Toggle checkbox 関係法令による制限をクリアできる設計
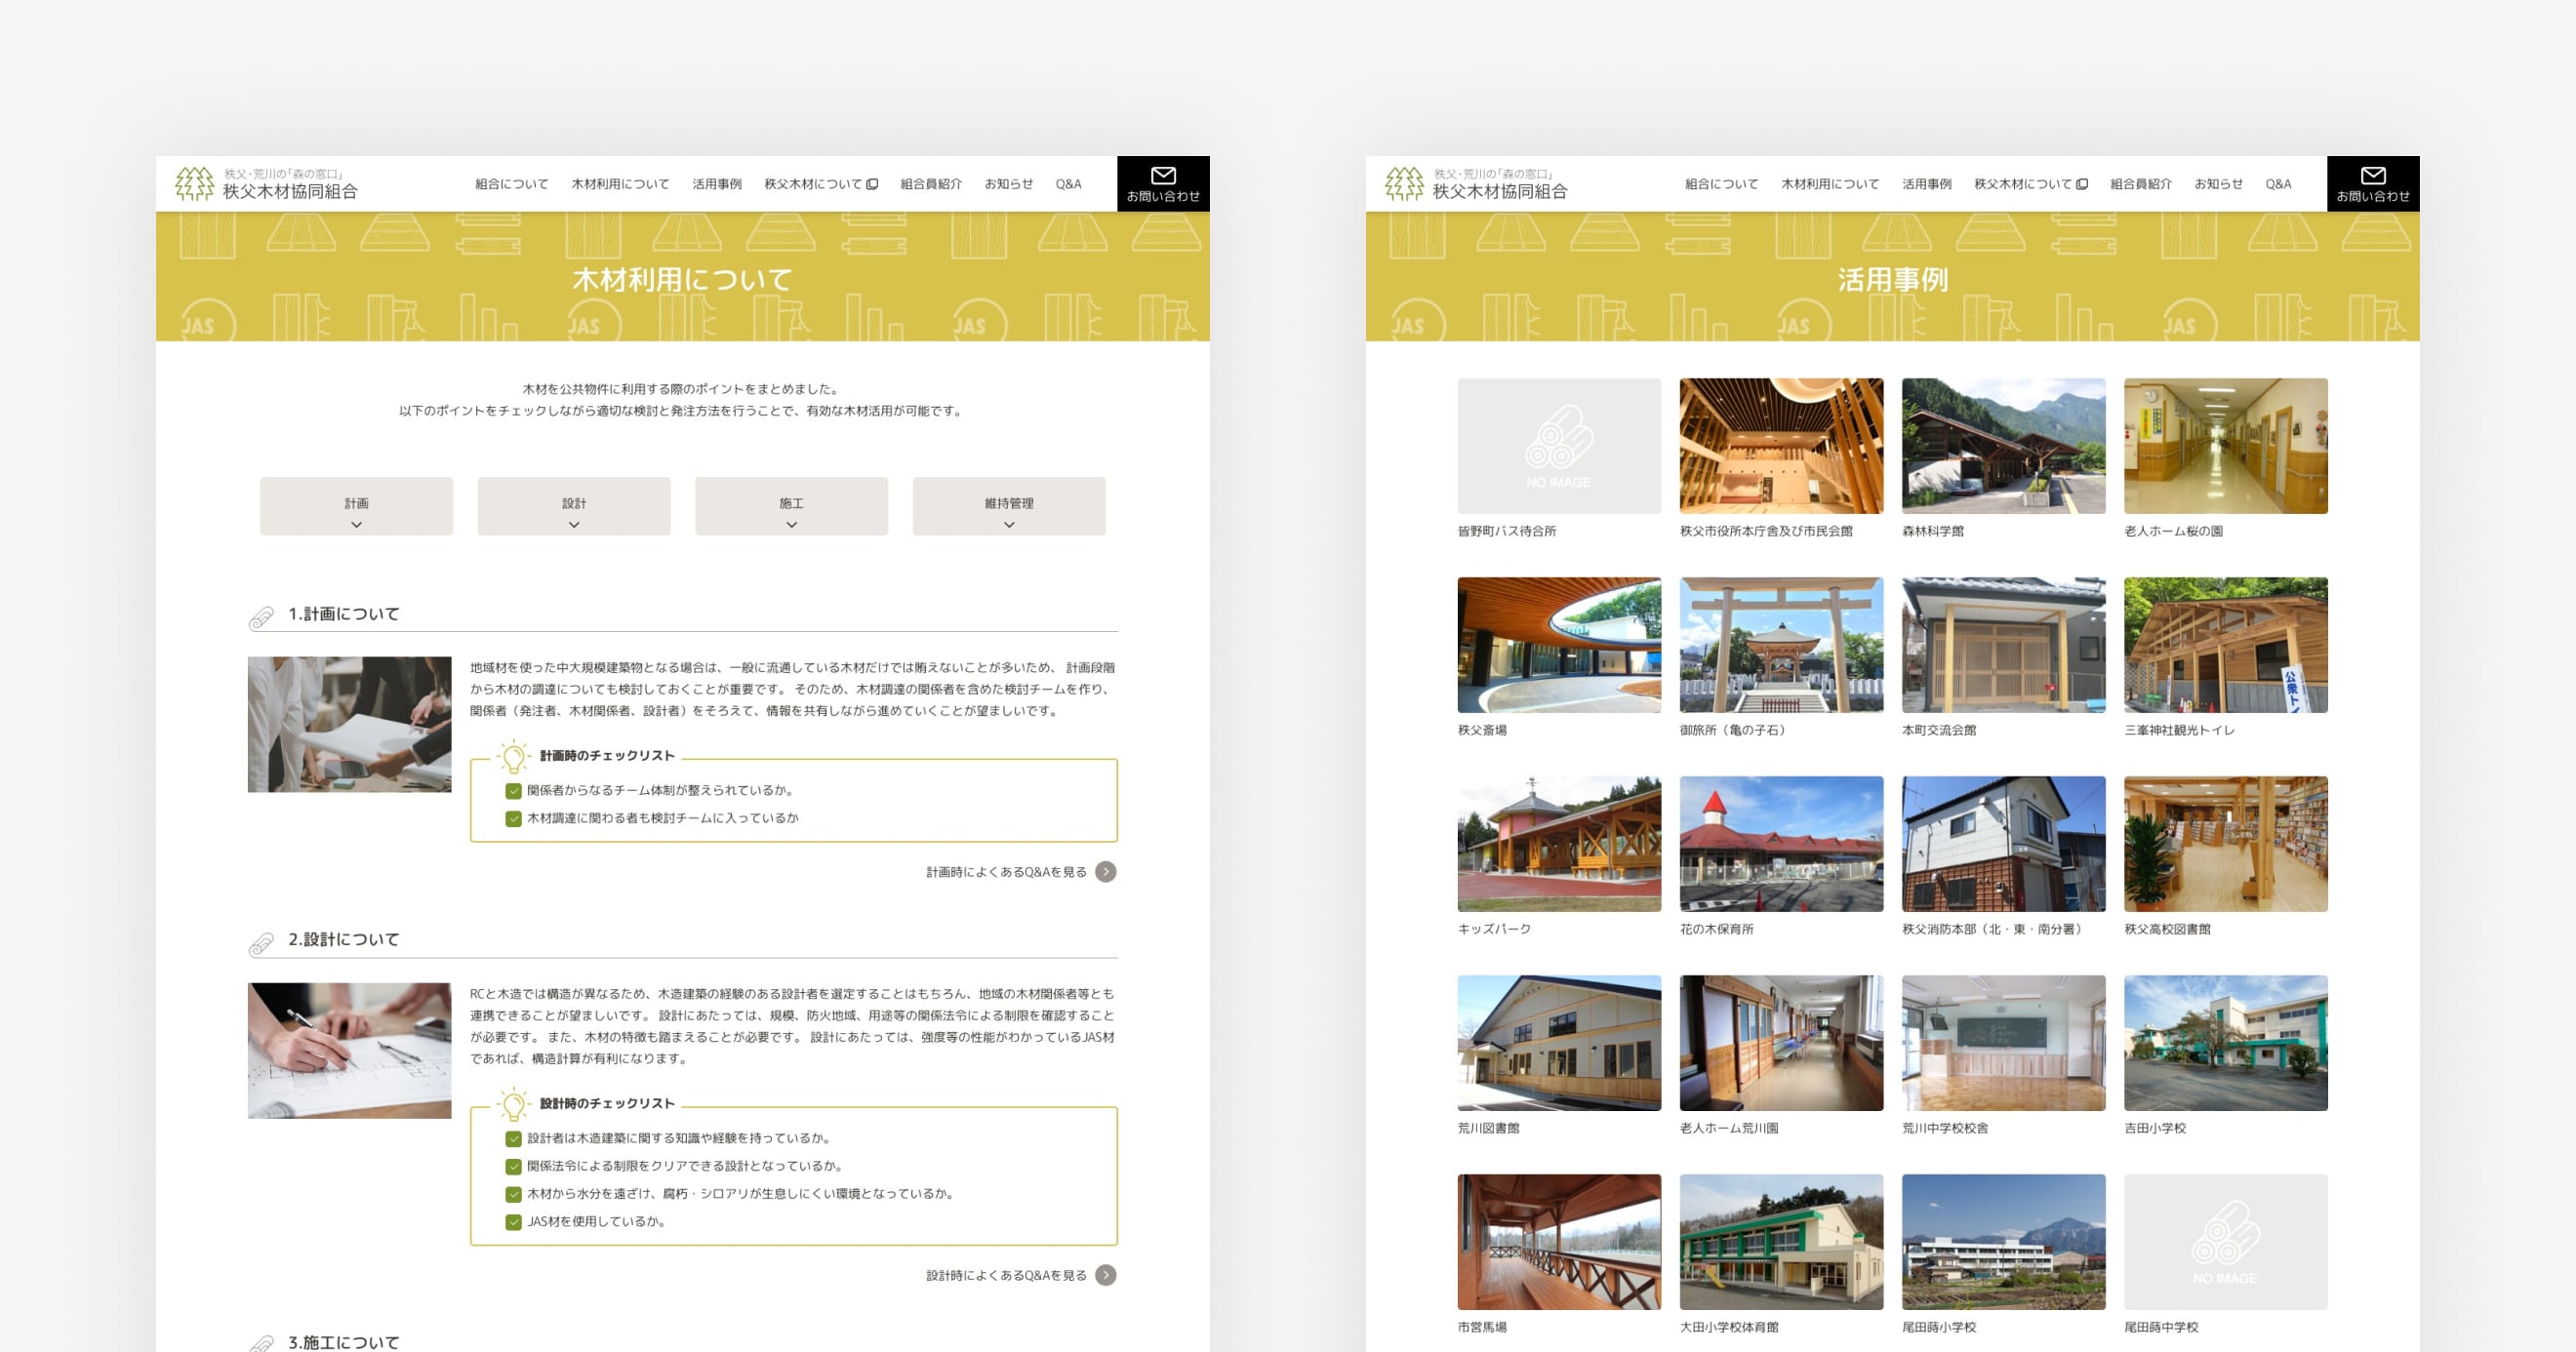Screen dimensions: 2576x1352 point(513,1166)
